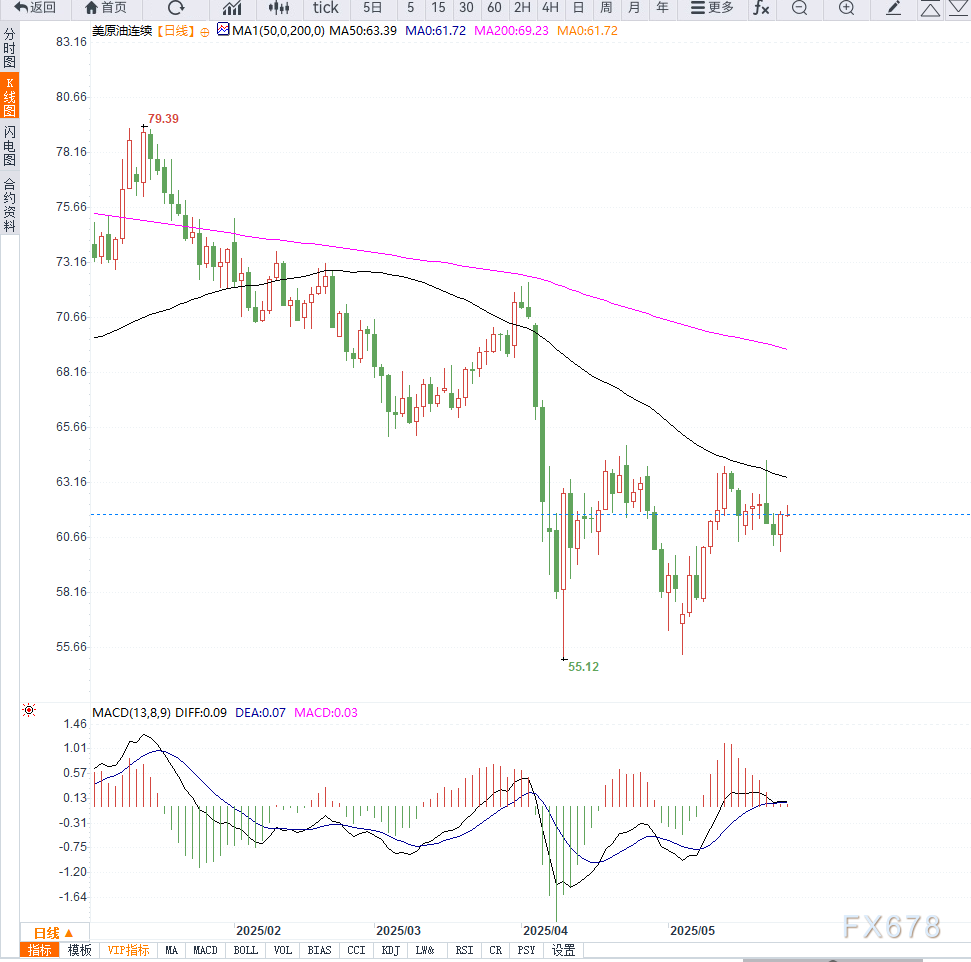971x962 pixels.
Task: Open 设置 settings at bottom bar
Action: tap(563, 950)
